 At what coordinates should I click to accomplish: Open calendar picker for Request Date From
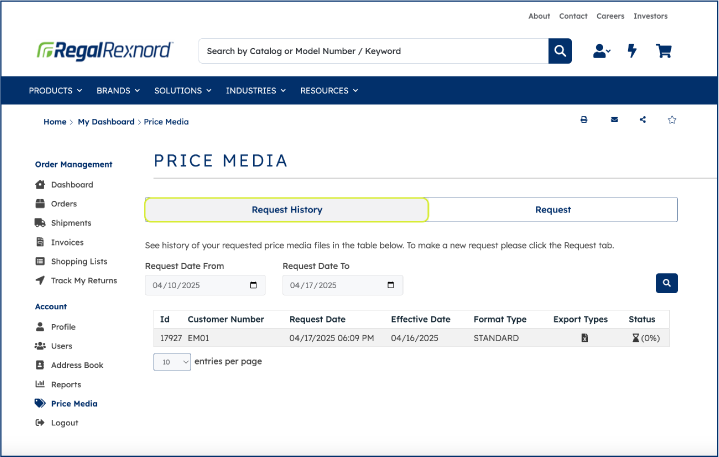tap(253, 285)
